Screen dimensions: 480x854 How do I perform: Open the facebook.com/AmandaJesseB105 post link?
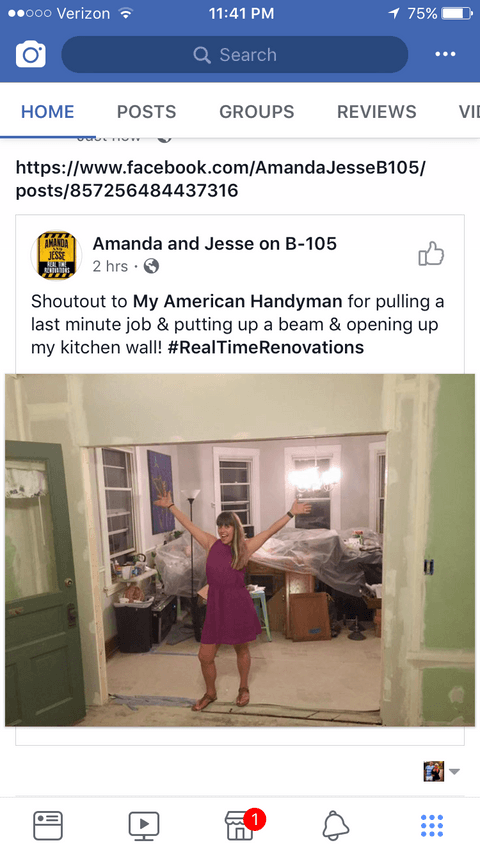click(x=221, y=179)
